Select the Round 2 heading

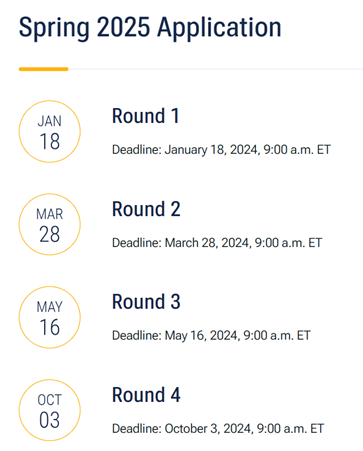tap(146, 209)
